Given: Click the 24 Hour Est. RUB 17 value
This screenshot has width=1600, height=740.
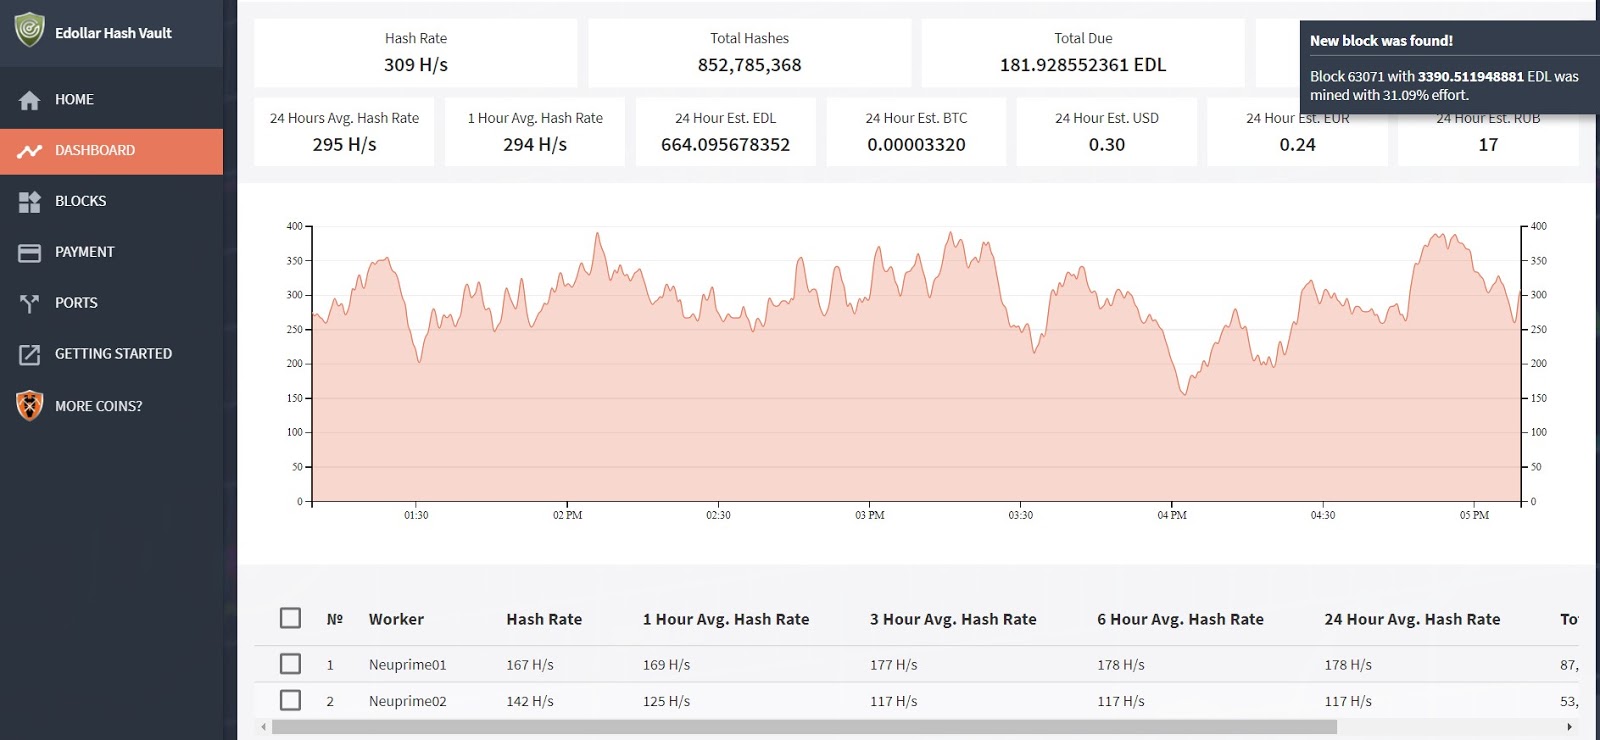Looking at the screenshot, I should [1488, 145].
